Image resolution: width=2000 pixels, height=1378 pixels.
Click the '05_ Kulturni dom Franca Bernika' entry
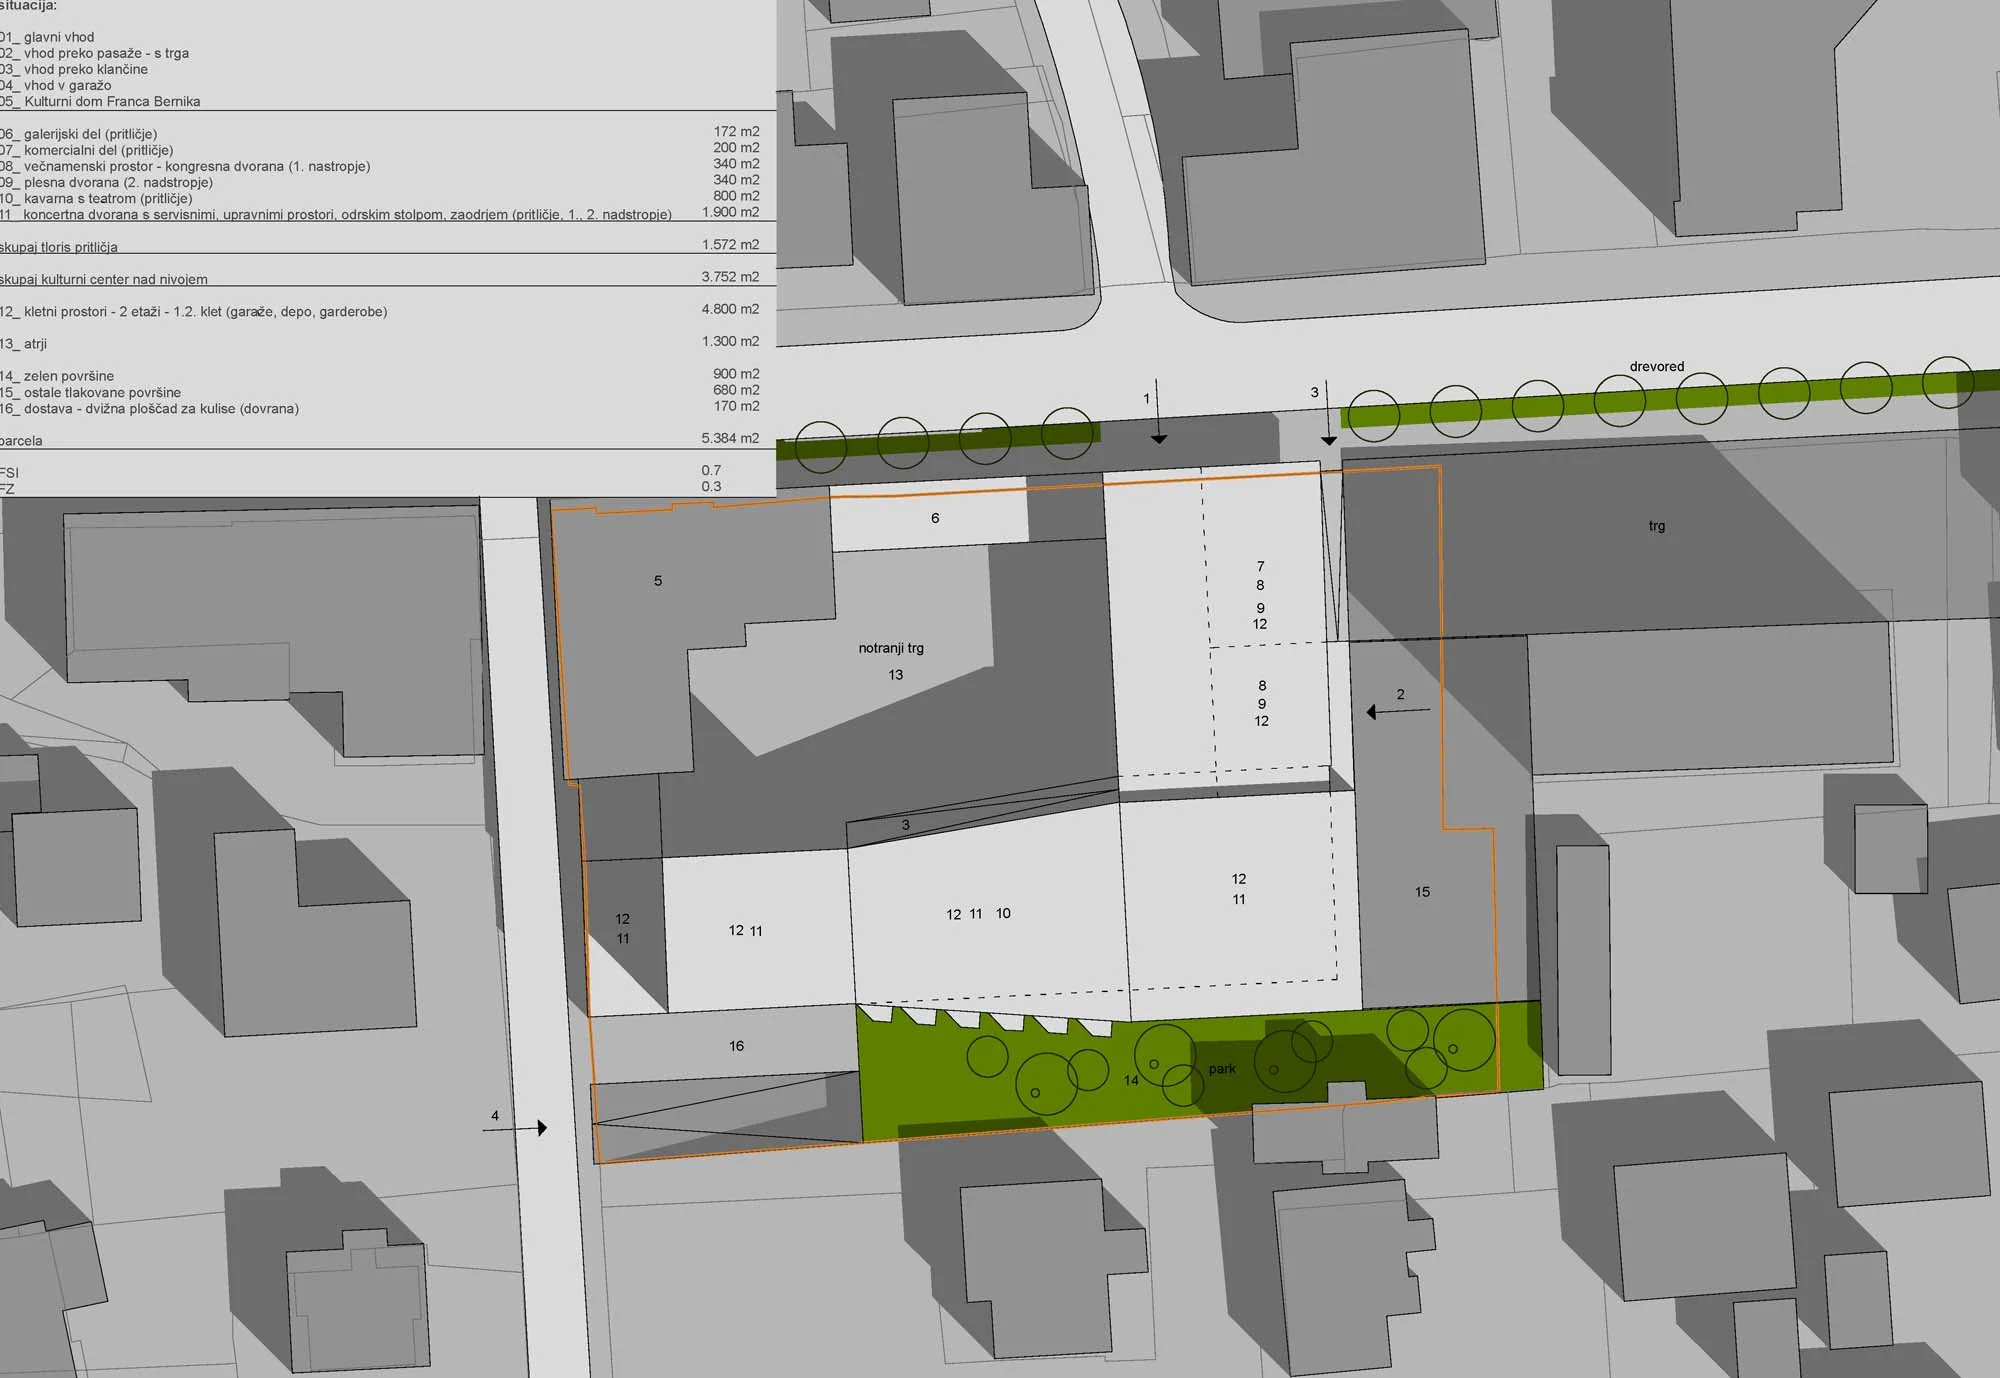[100, 101]
